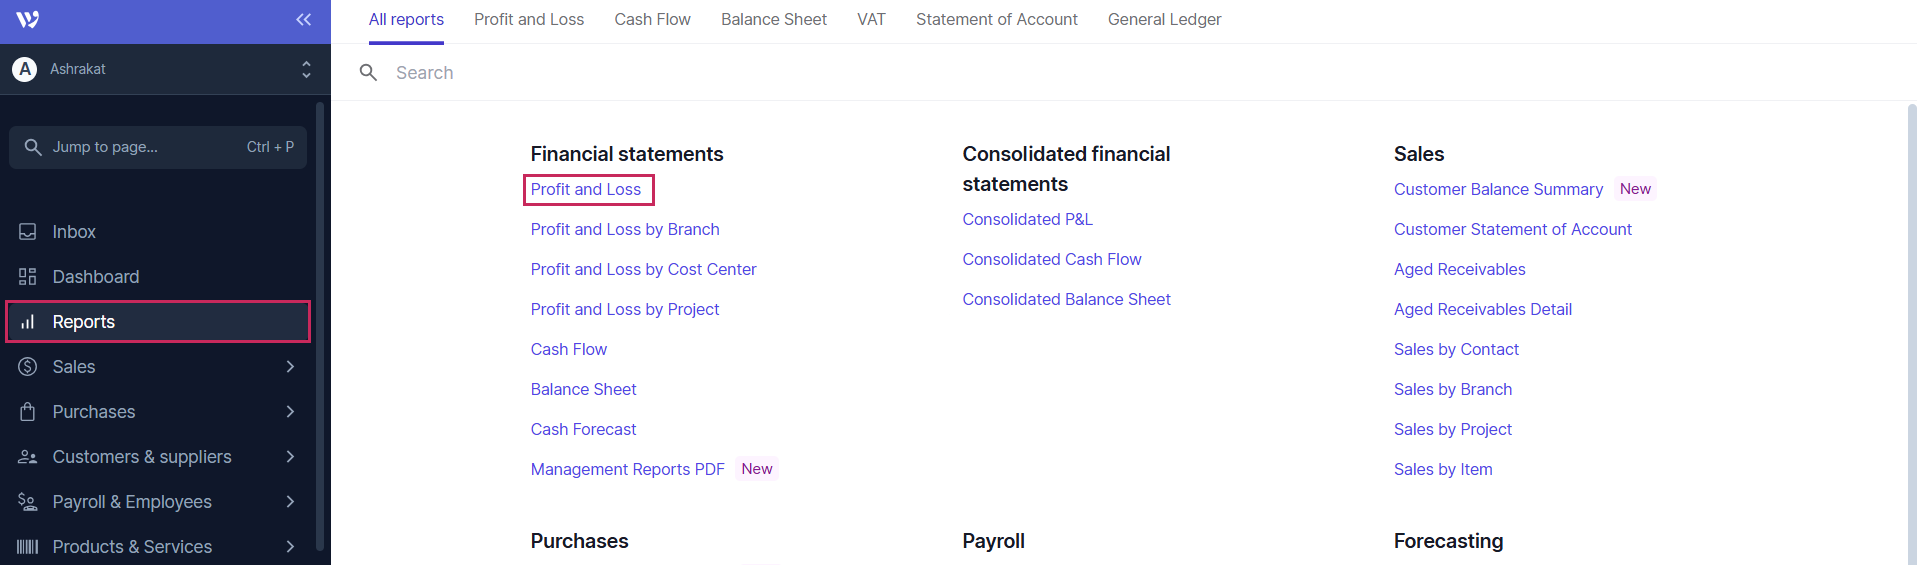Click the Reports bar chart icon
Image resolution: width=1917 pixels, height=565 pixels.
pyautogui.click(x=28, y=322)
